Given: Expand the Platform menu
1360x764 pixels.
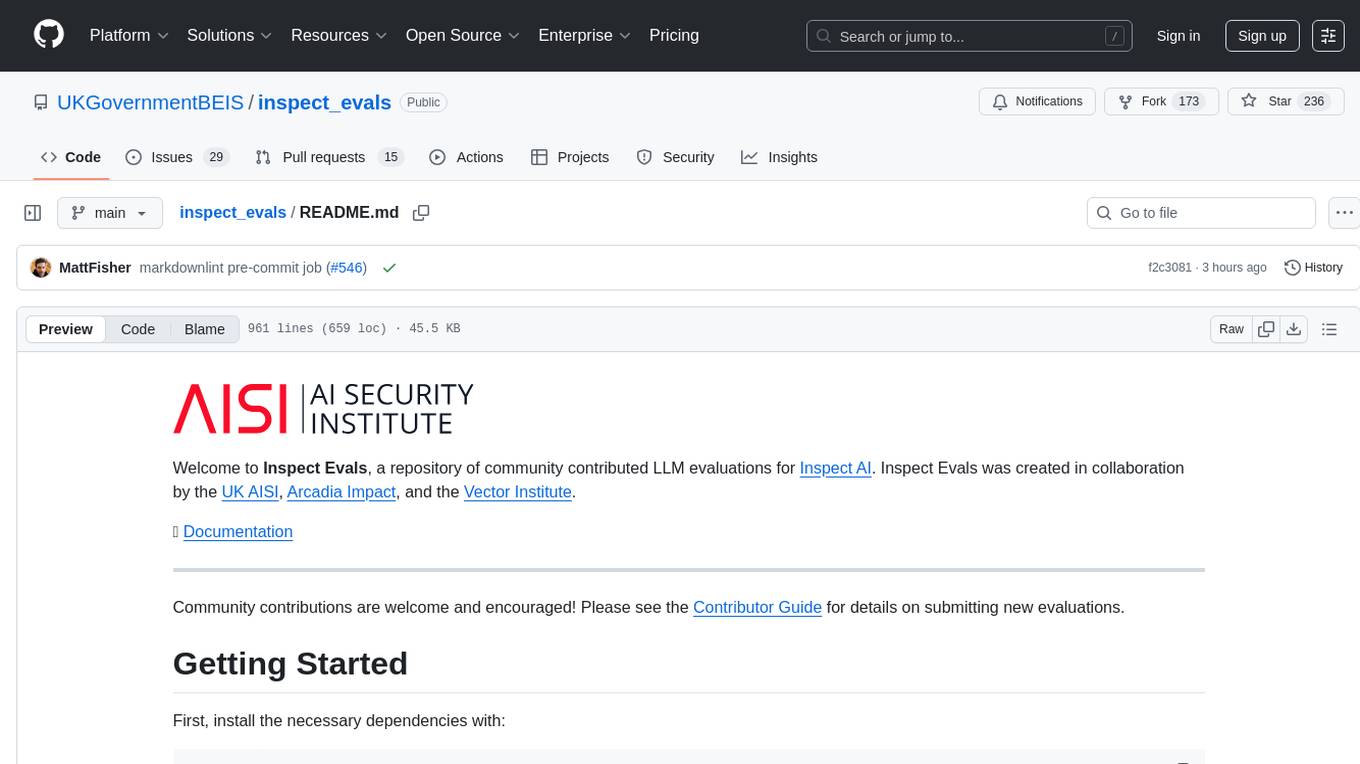Looking at the screenshot, I should [x=129, y=35].
